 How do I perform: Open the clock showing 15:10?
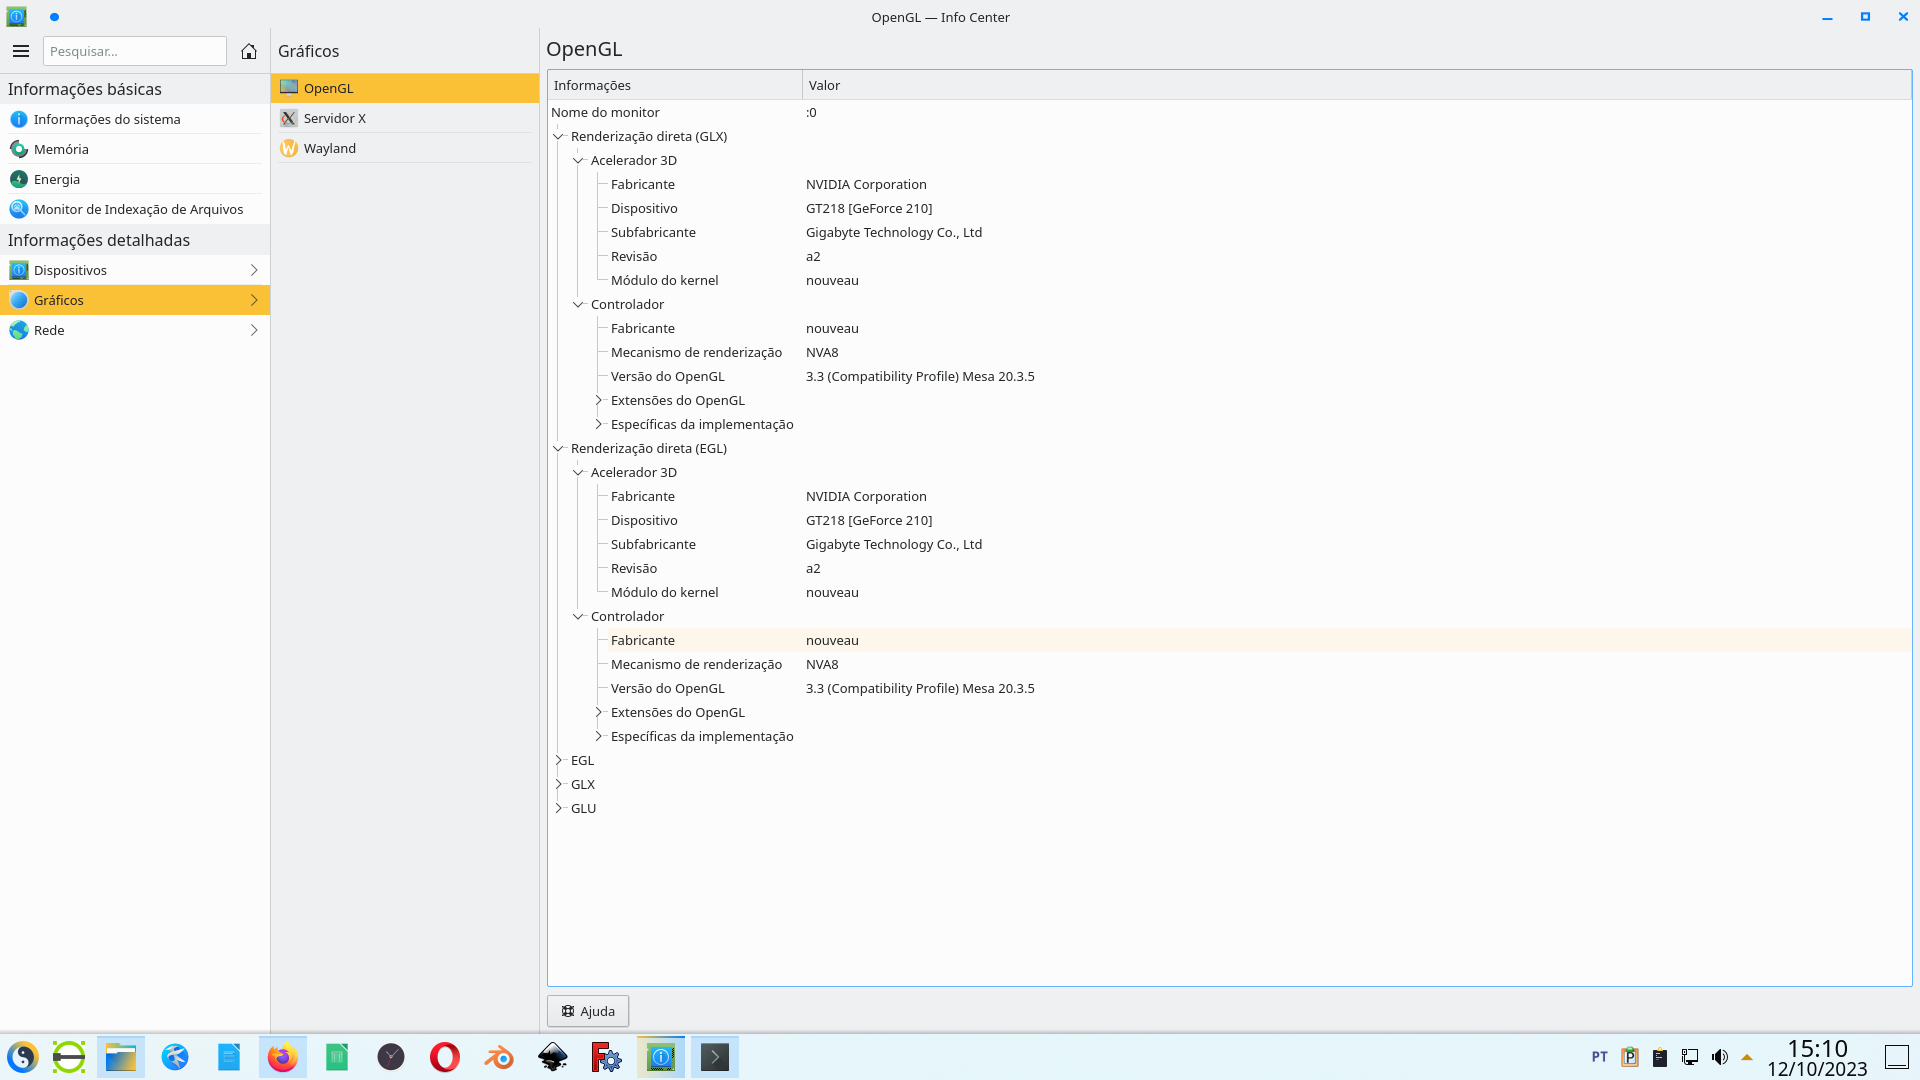[x=1817, y=1058]
